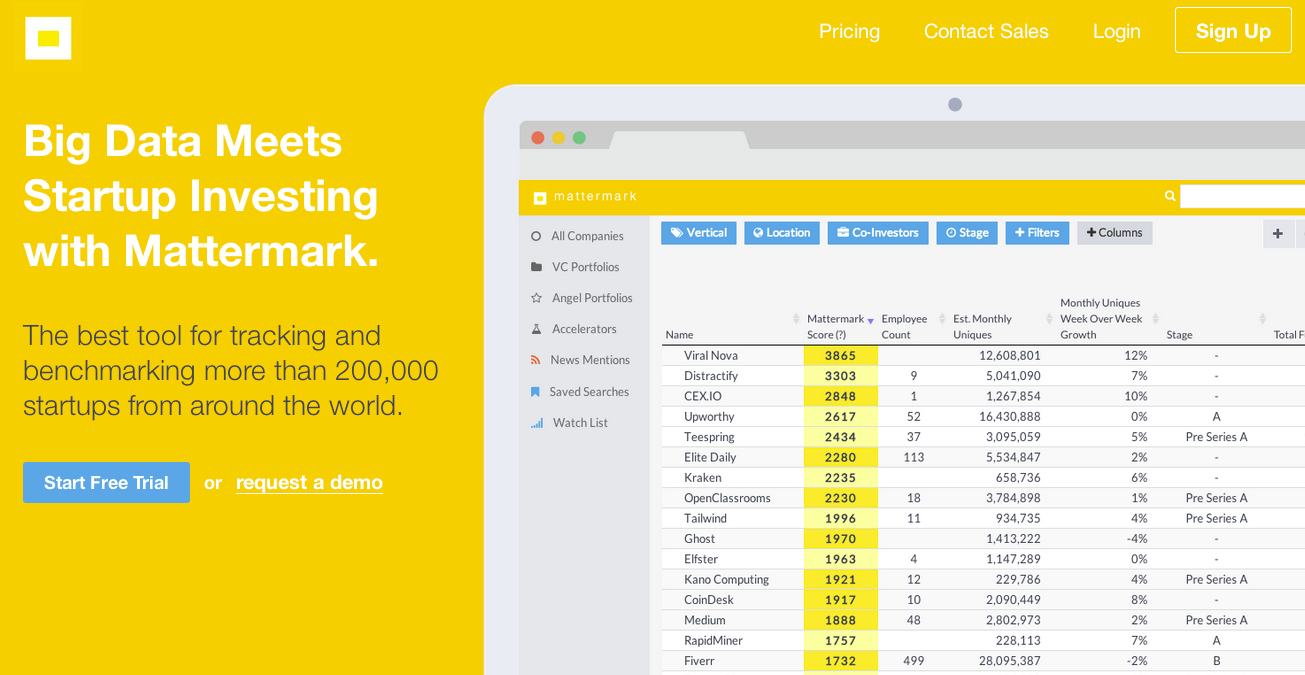Image resolution: width=1305 pixels, height=675 pixels.
Task: Open the Distractify company row
Action: point(983,376)
